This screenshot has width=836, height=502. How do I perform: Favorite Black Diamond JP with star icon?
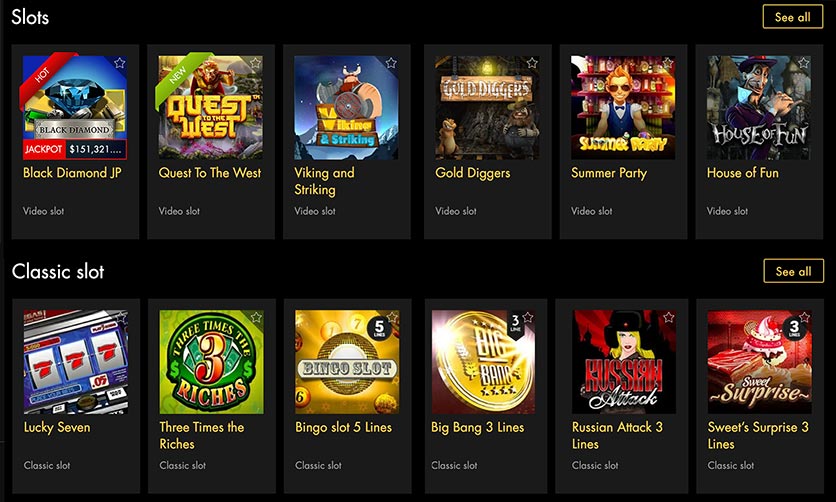click(119, 63)
